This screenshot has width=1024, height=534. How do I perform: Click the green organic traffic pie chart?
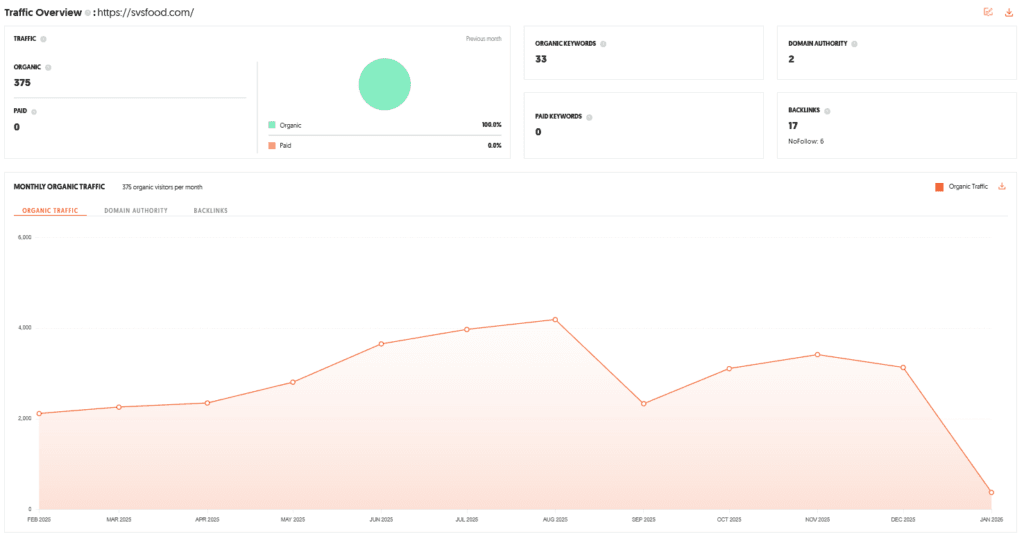[385, 84]
